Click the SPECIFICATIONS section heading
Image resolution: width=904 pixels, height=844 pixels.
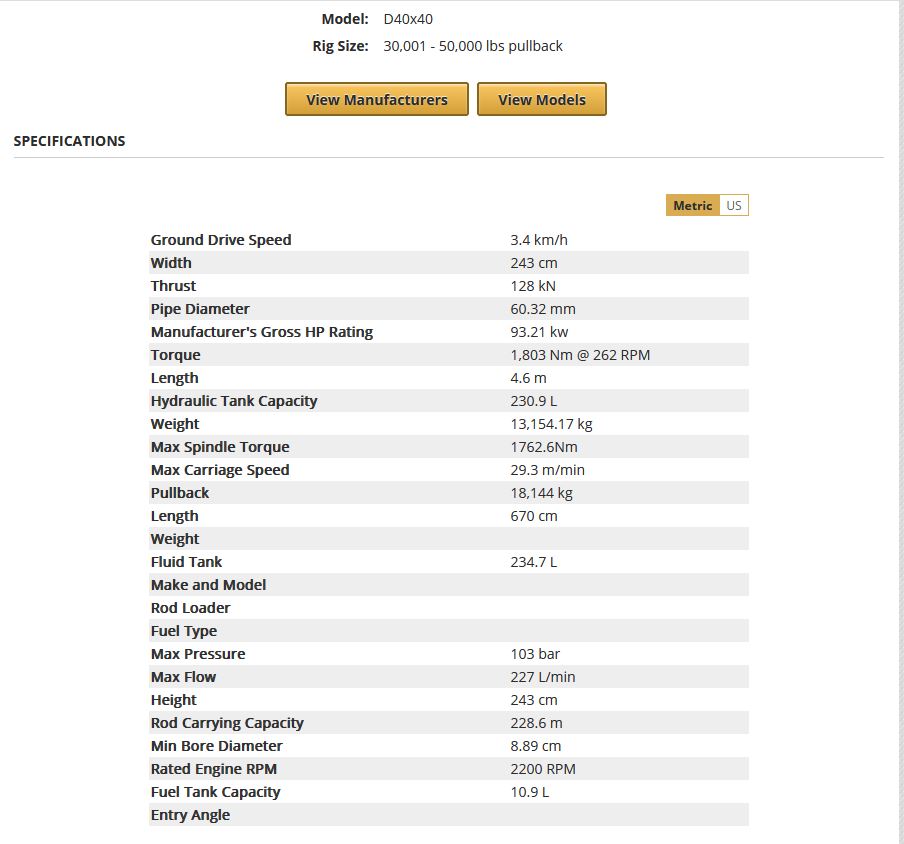pos(69,141)
